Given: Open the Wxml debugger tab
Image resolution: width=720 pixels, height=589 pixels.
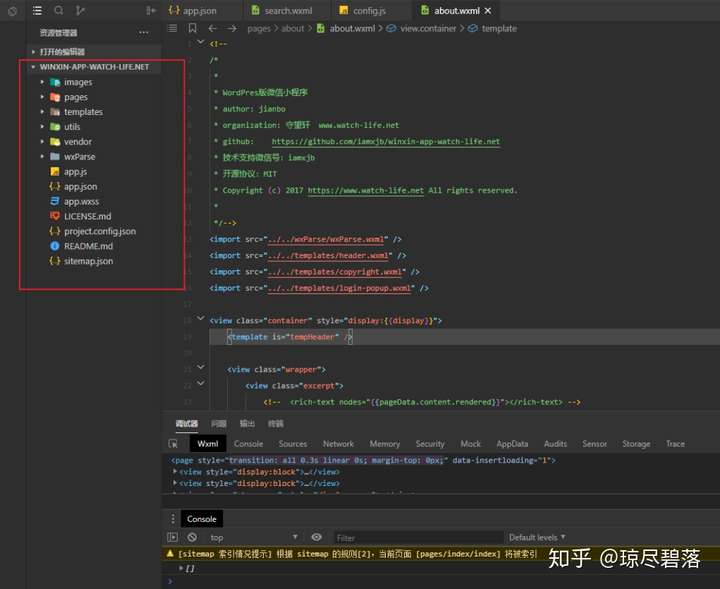Looking at the screenshot, I should click(208, 443).
